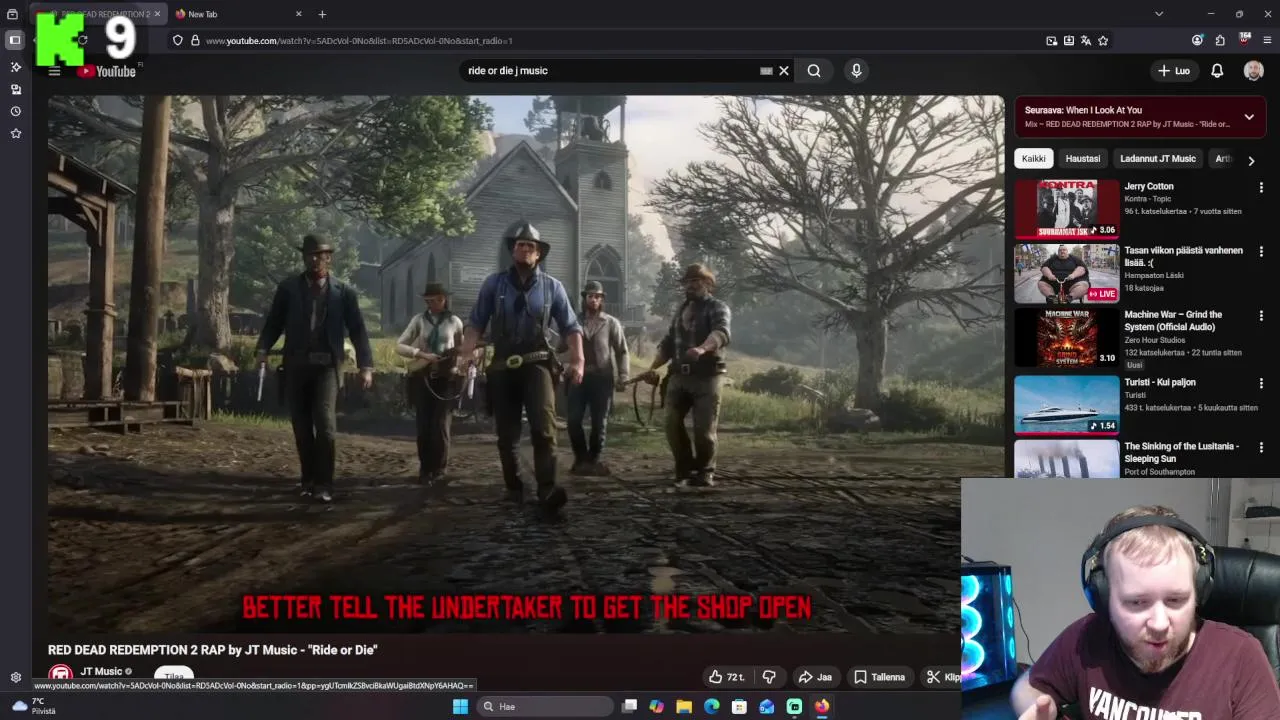List all tabs dropdown chevron
The width and height of the screenshot is (1280, 720).
point(1159,14)
